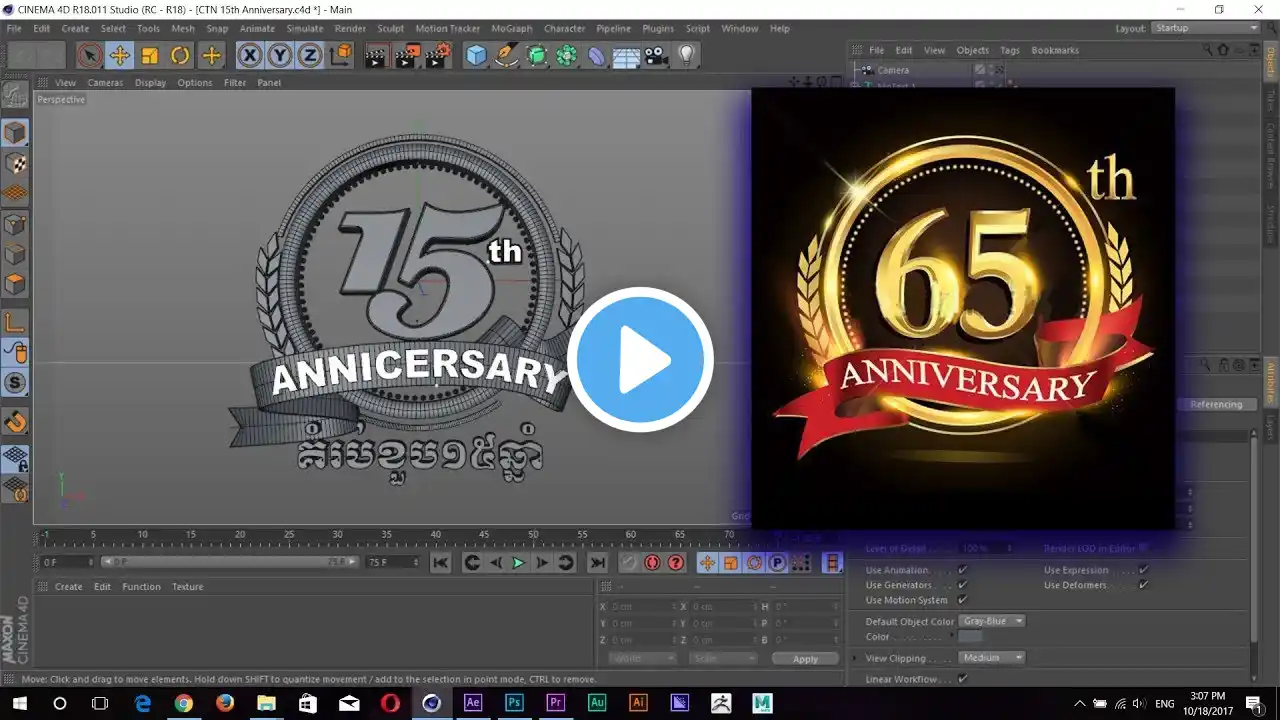This screenshot has width=1280, height=720.
Task: Open the spline Pen tool
Action: (x=506, y=55)
